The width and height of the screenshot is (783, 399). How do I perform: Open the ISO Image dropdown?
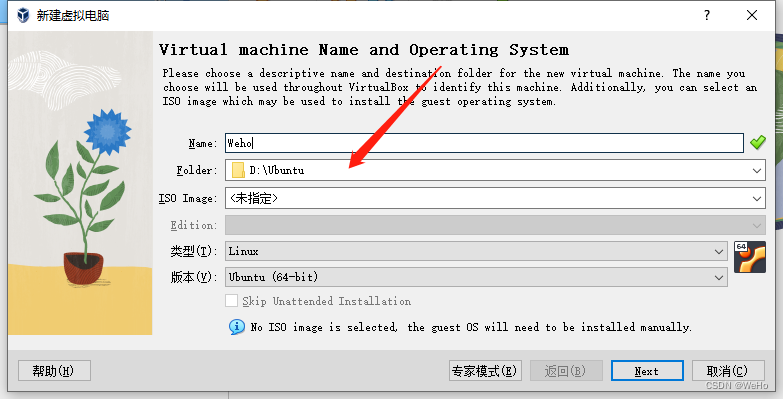pos(495,198)
